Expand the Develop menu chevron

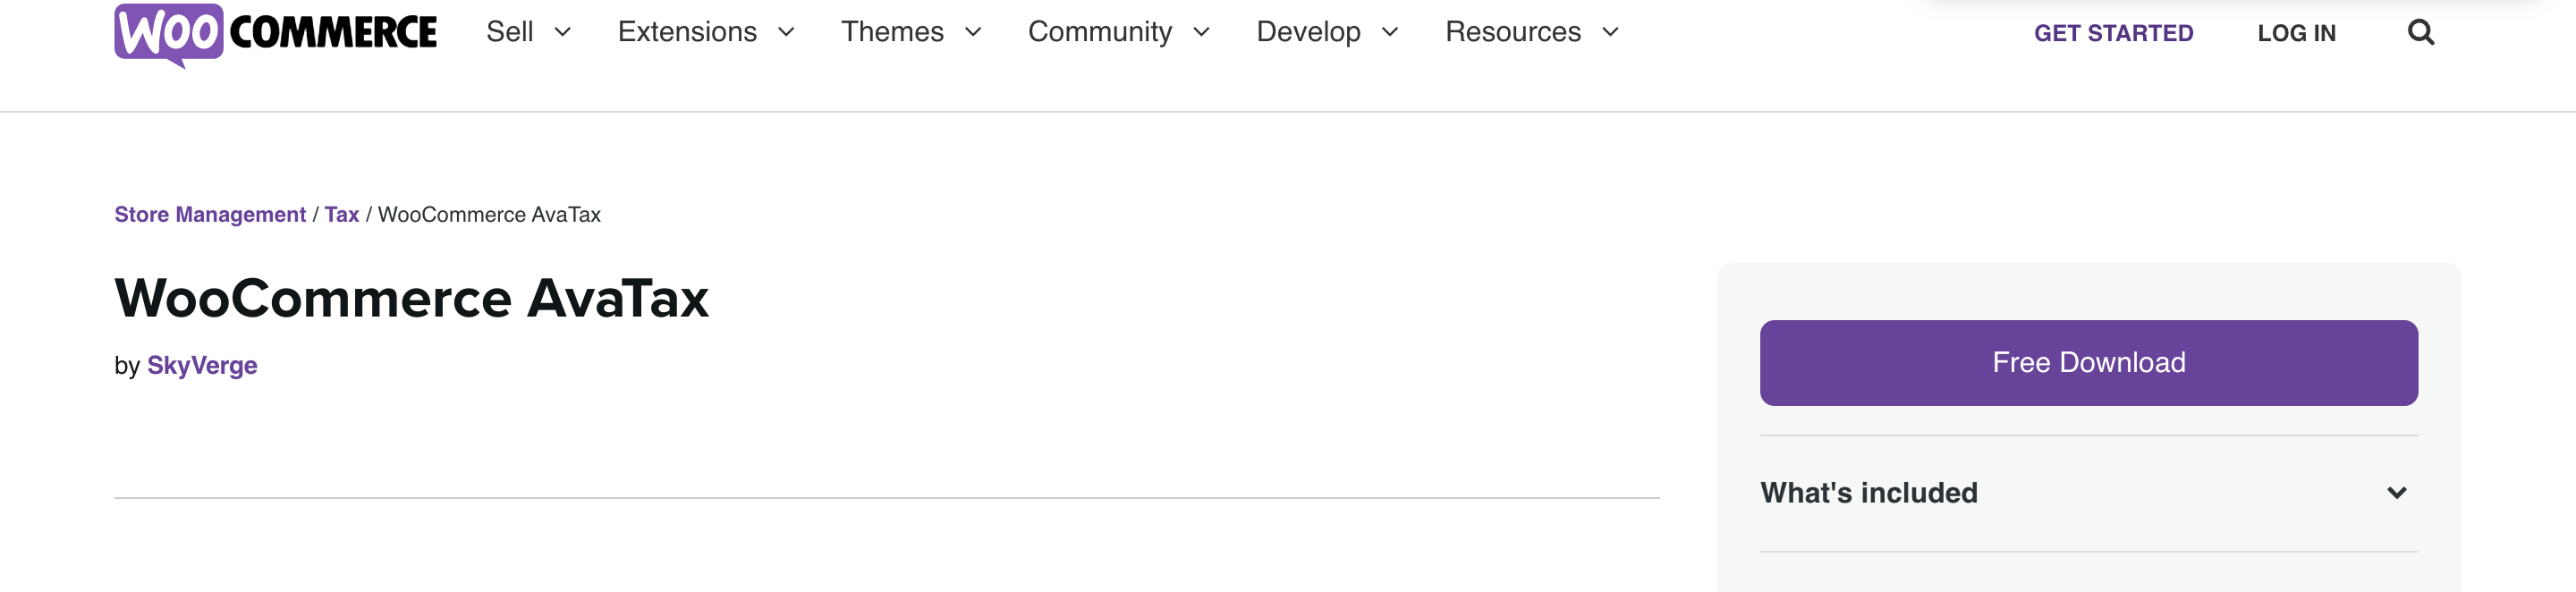point(1390,33)
